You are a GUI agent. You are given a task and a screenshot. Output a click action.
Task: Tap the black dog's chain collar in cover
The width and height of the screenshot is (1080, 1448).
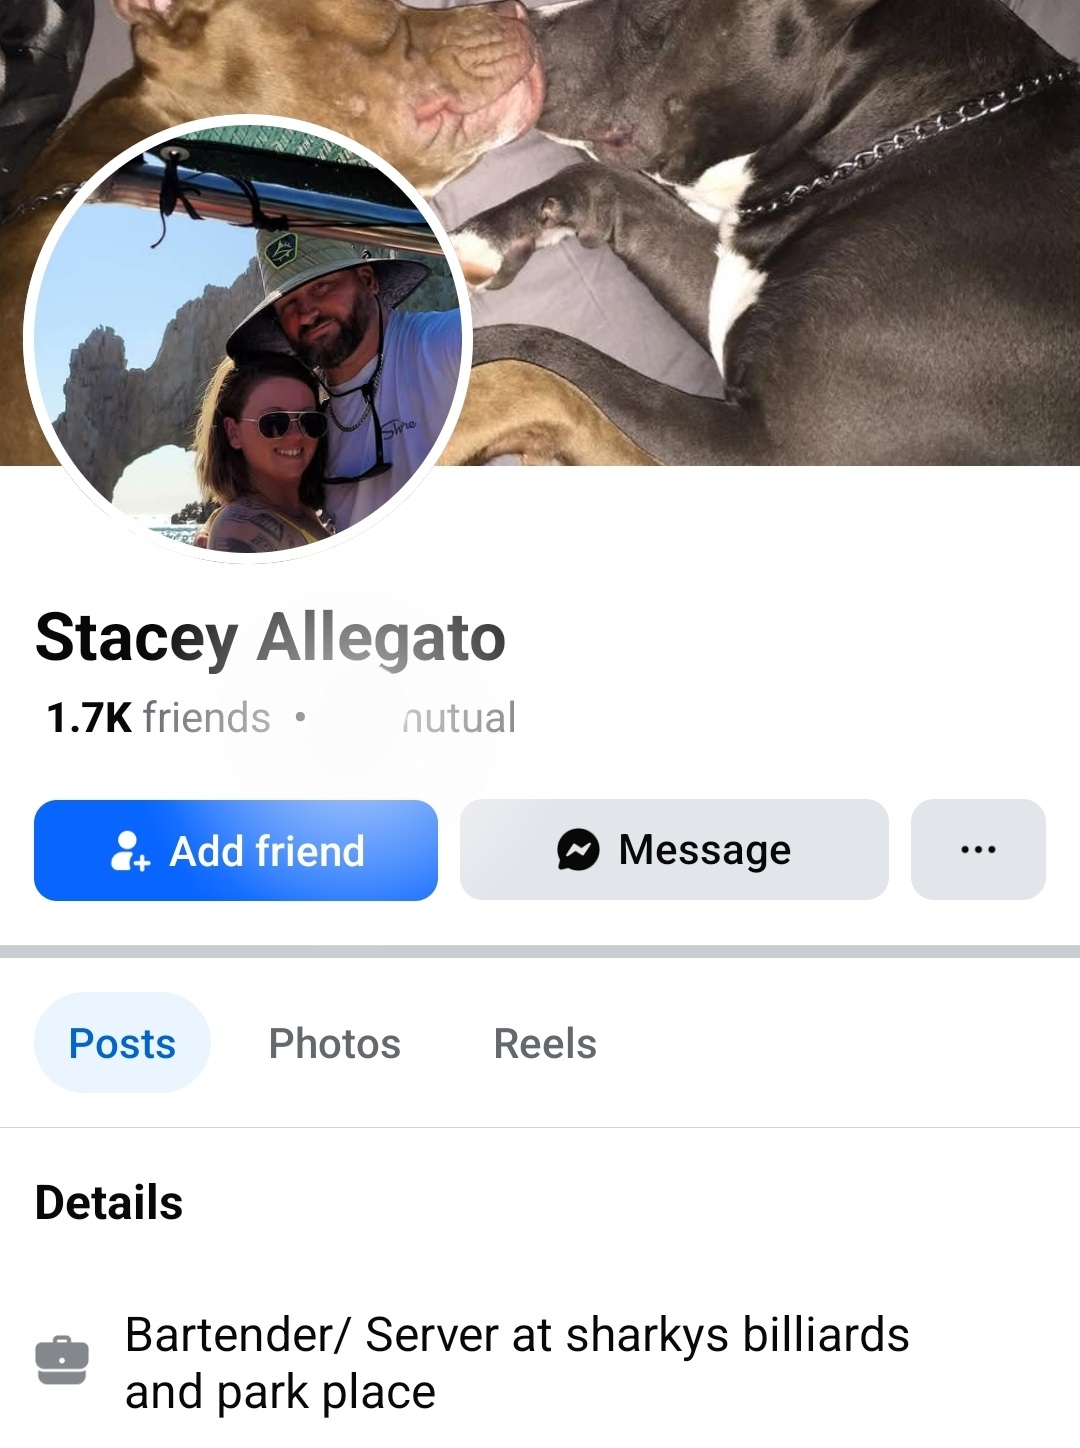click(905, 140)
